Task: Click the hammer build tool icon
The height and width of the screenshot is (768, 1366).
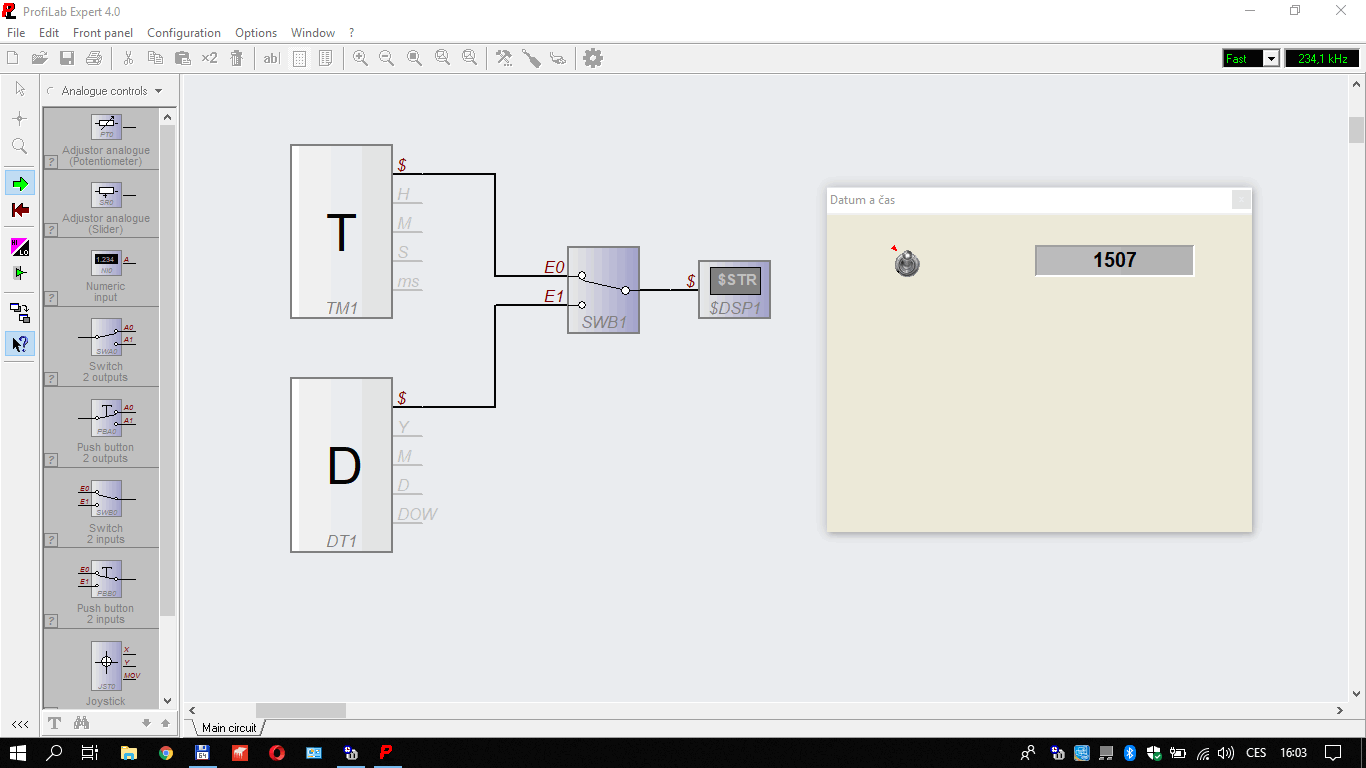Action: [x=504, y=58]
